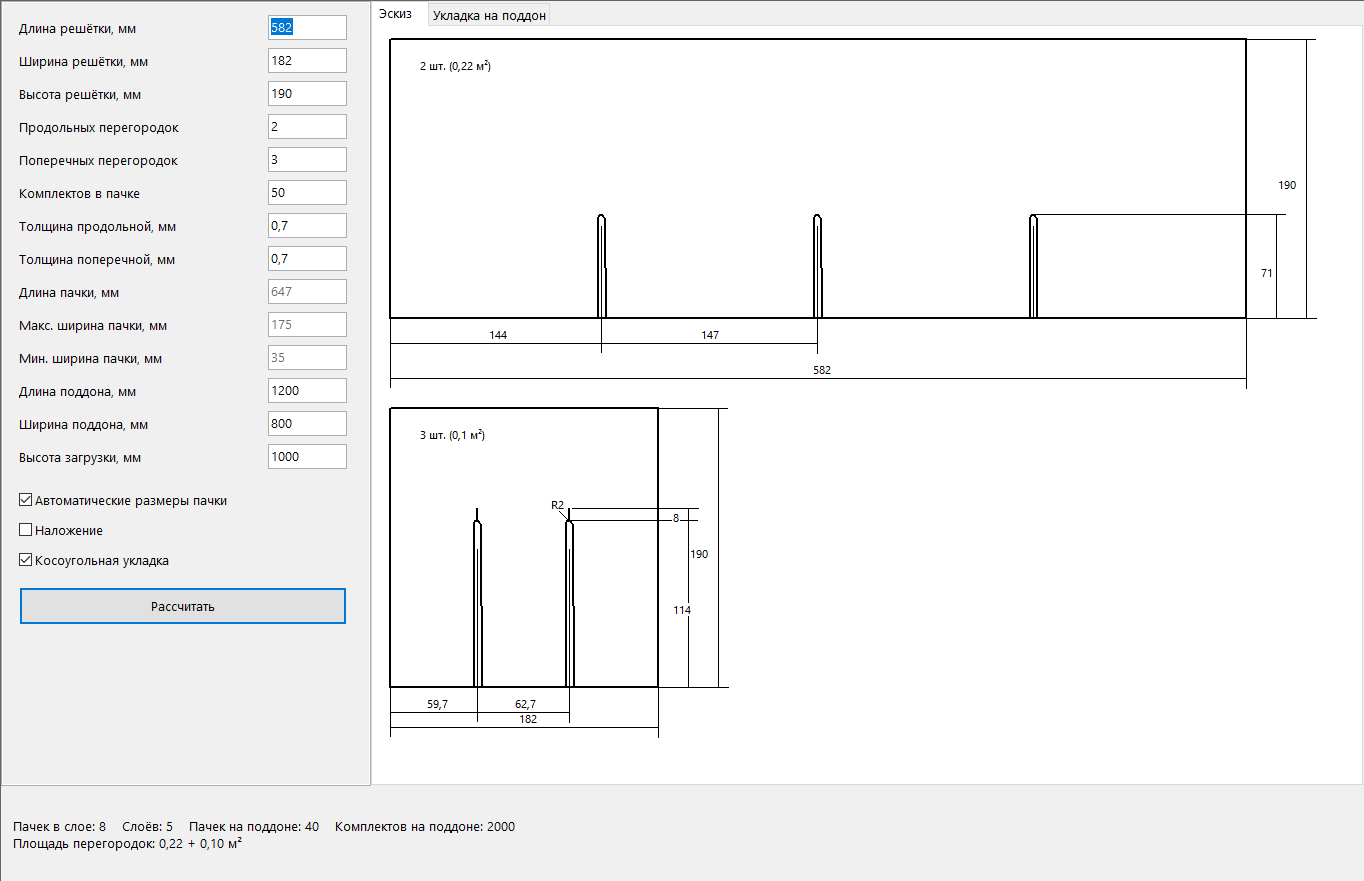Focus the Толщина поперечной input field
Screen dimensions: 1364x881
click(307, 259)
